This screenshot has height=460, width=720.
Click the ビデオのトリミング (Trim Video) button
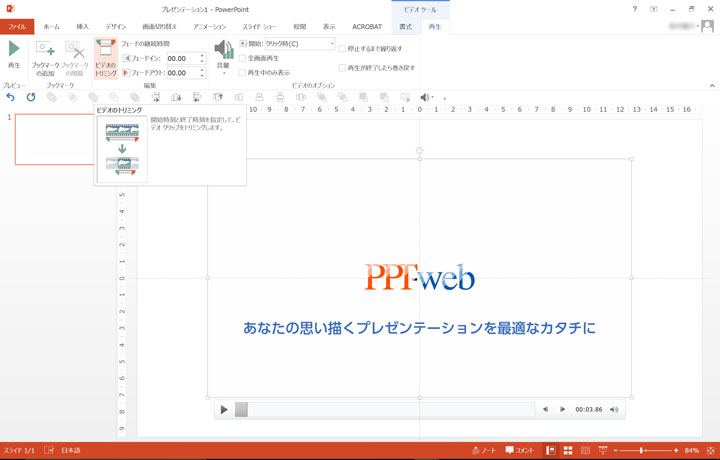(x=105, y=58)
